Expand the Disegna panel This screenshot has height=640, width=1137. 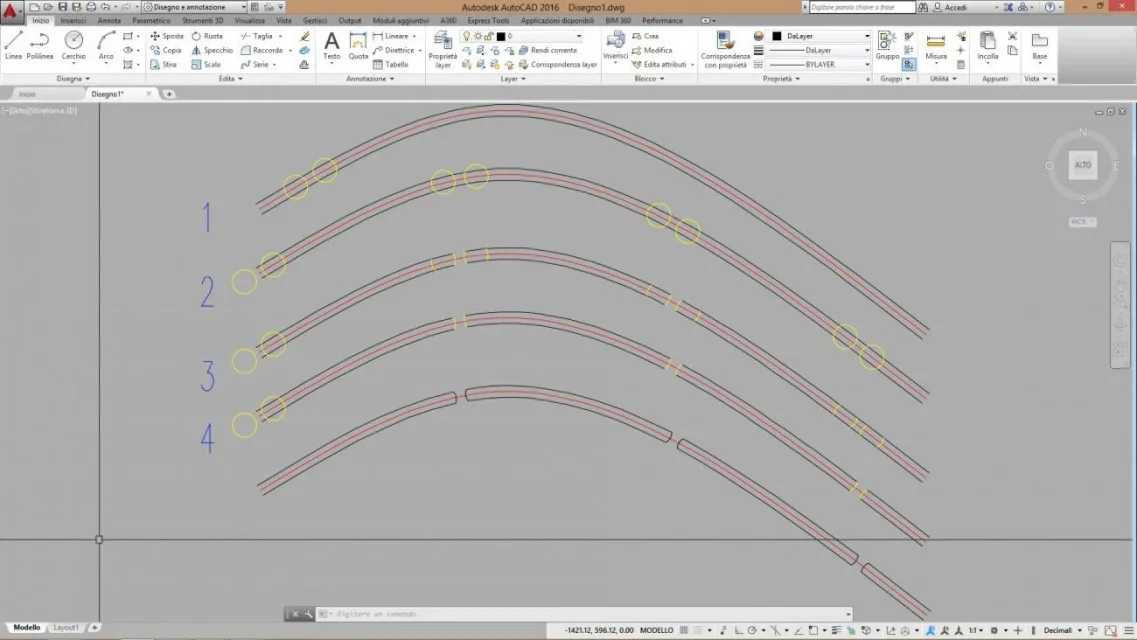pyautogui.click(x=73, y=78)
